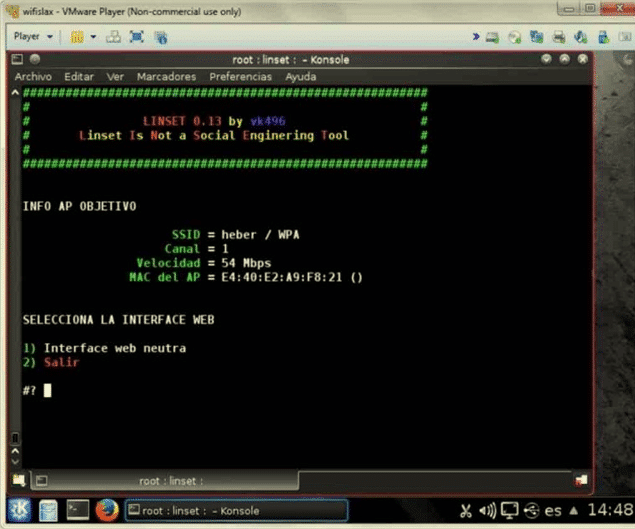
Task: Click the CD/DVD drive device icon
Action: tap(515, 37)
